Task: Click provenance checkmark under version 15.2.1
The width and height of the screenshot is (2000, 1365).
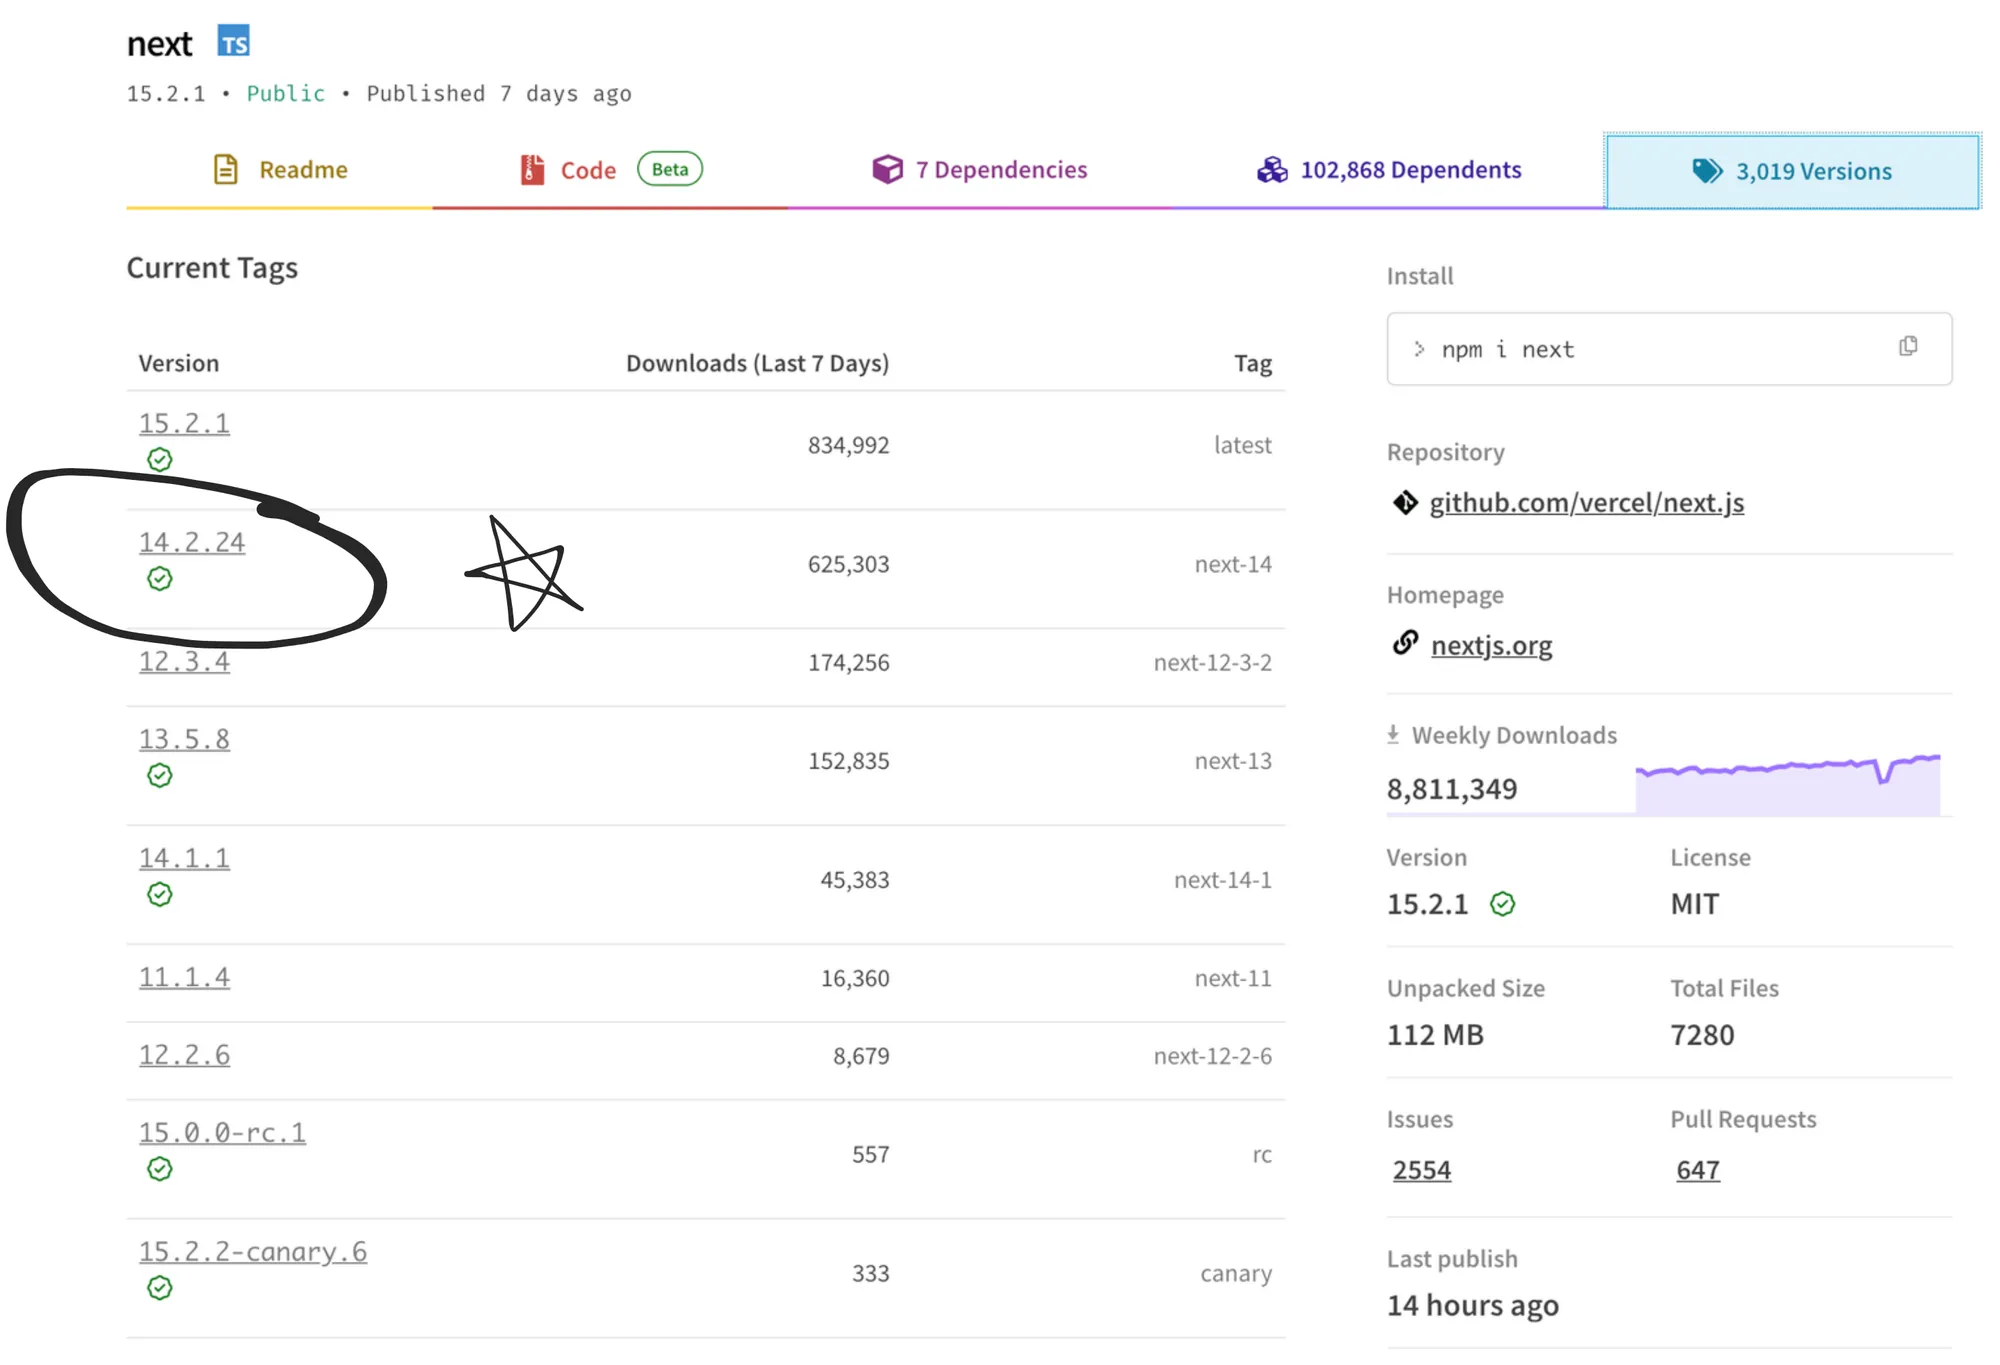Action: coord(160,460)
